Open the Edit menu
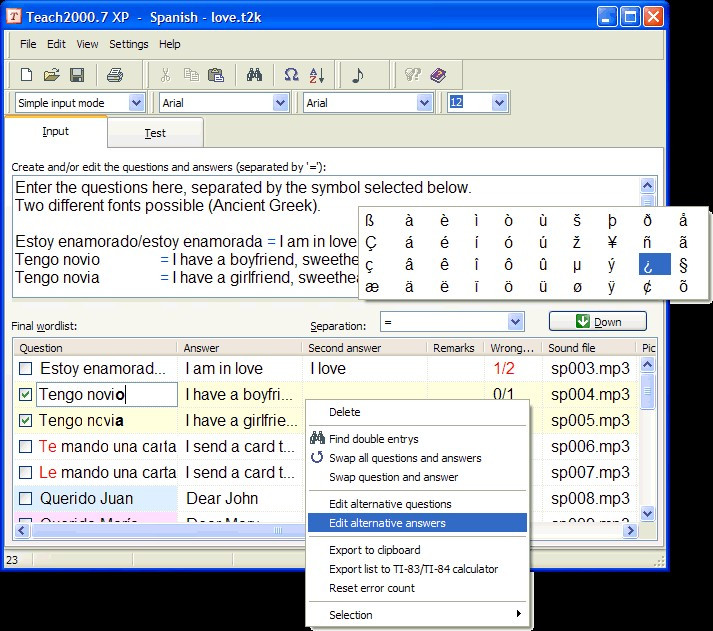 56,44
